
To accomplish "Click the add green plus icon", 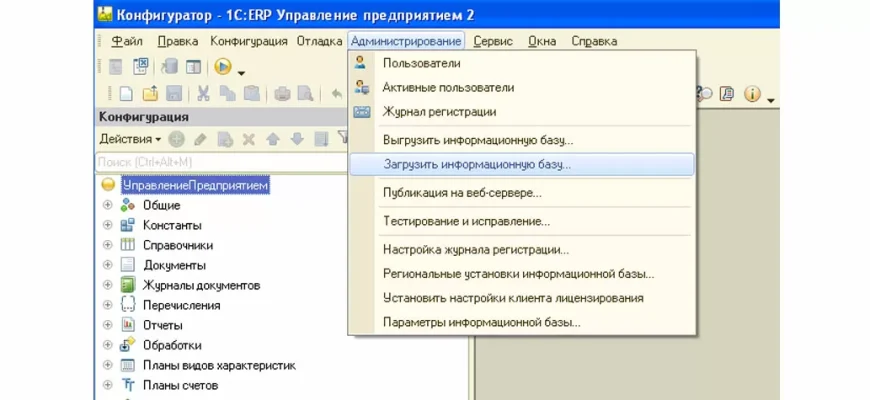I will 177,139.
